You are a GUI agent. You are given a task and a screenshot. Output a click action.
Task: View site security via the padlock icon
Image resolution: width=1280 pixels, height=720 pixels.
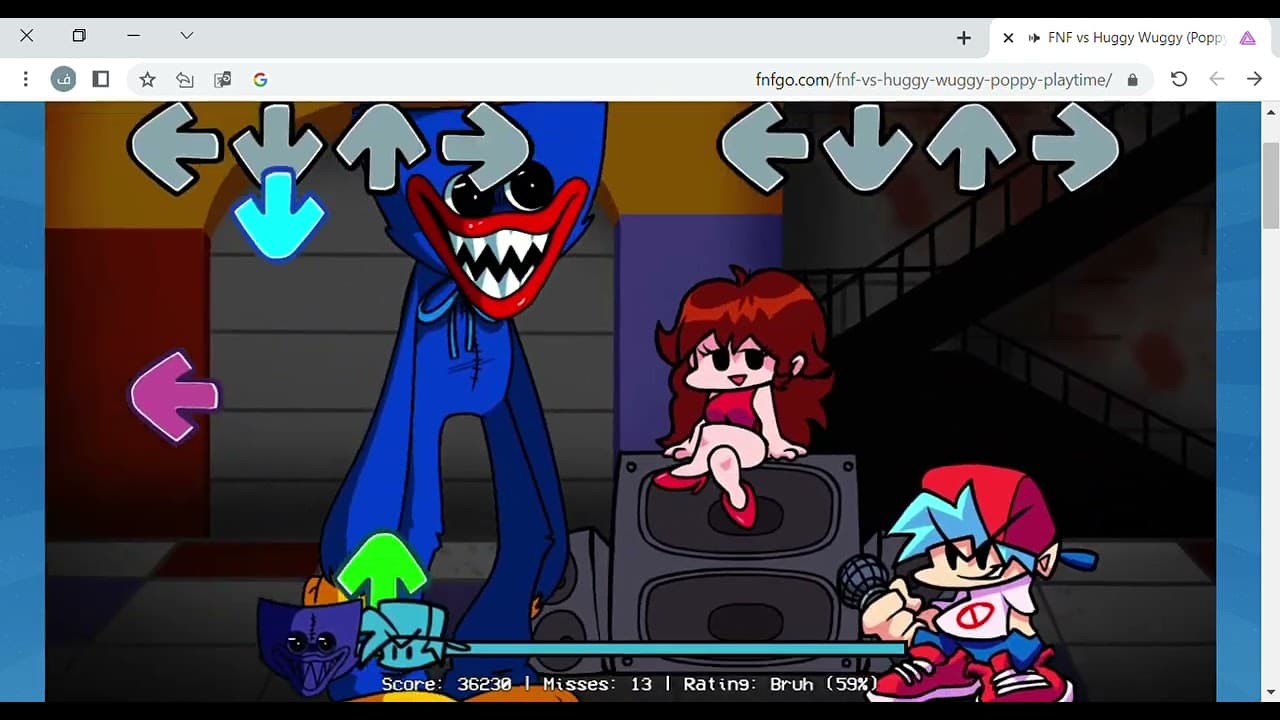[x=1132, y=80]
